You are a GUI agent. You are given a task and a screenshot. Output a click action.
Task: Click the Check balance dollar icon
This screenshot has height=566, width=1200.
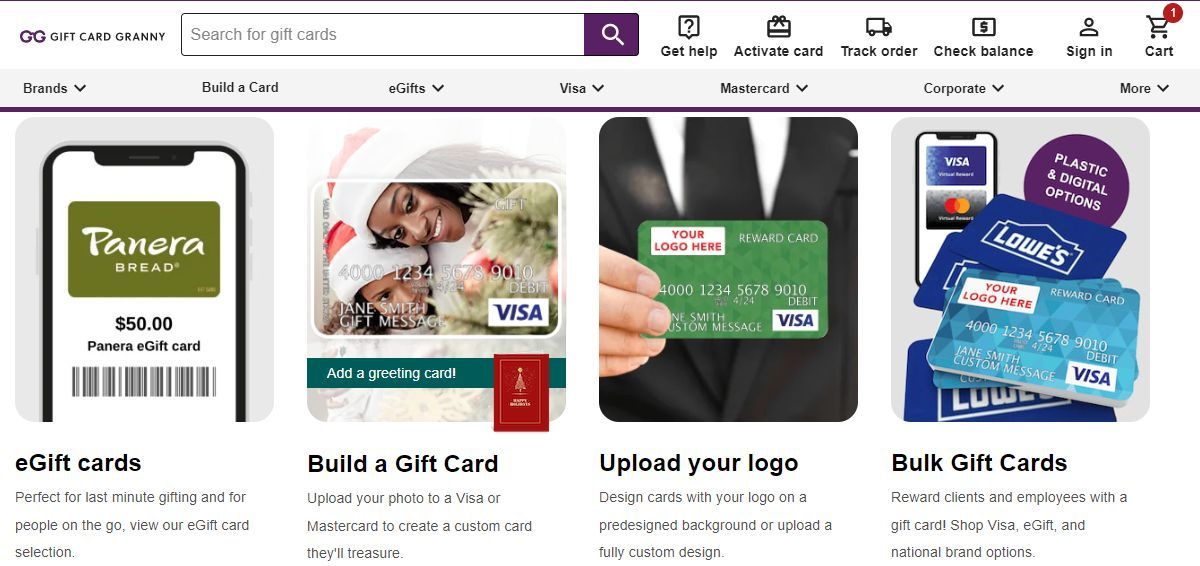coord(983,27)
